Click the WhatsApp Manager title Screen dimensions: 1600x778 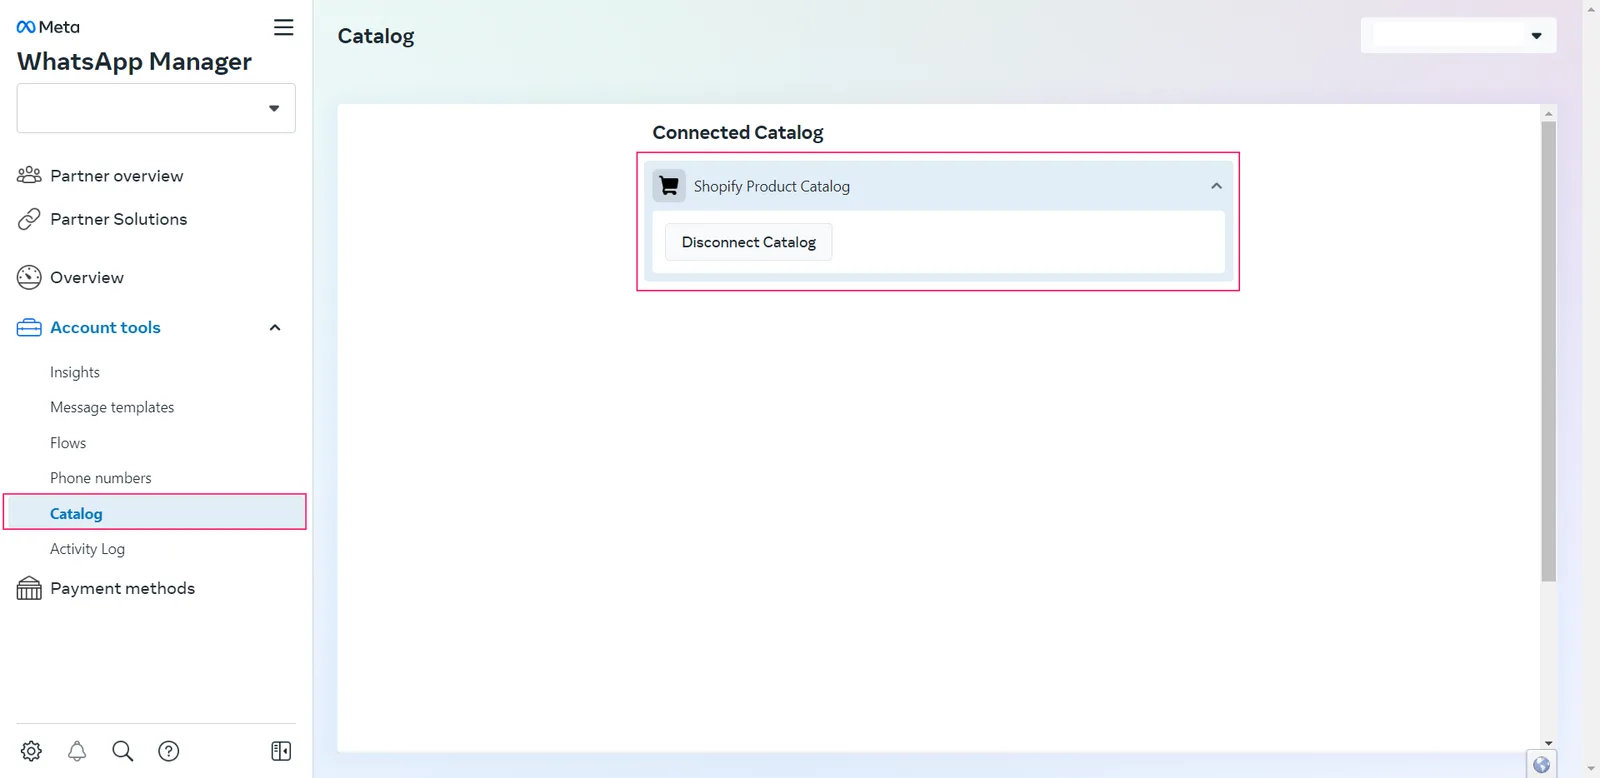coord(134,62)
